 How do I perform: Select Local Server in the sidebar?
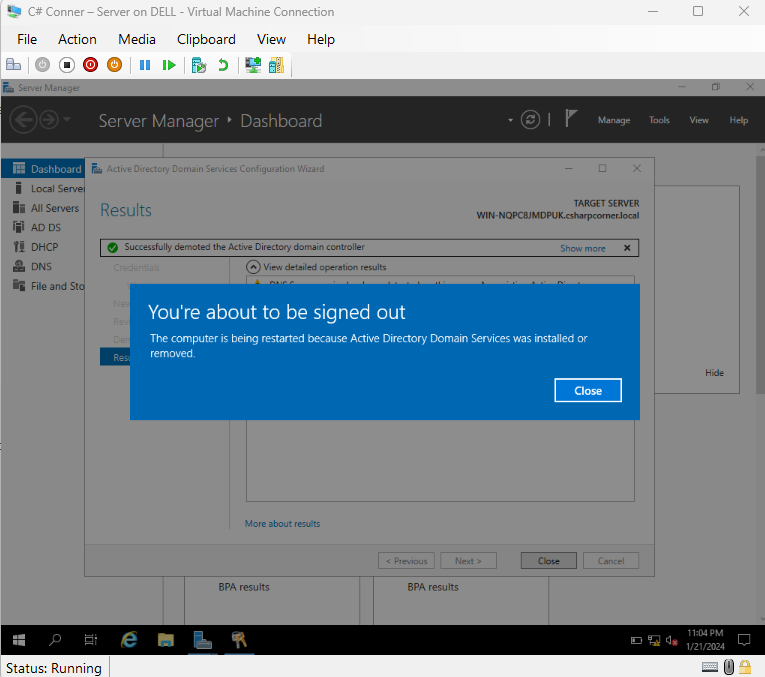[x=43, y=188]
